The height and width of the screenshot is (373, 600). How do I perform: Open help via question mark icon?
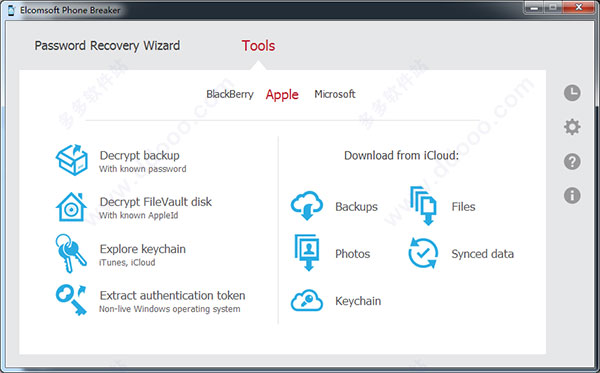coord(572,161)
